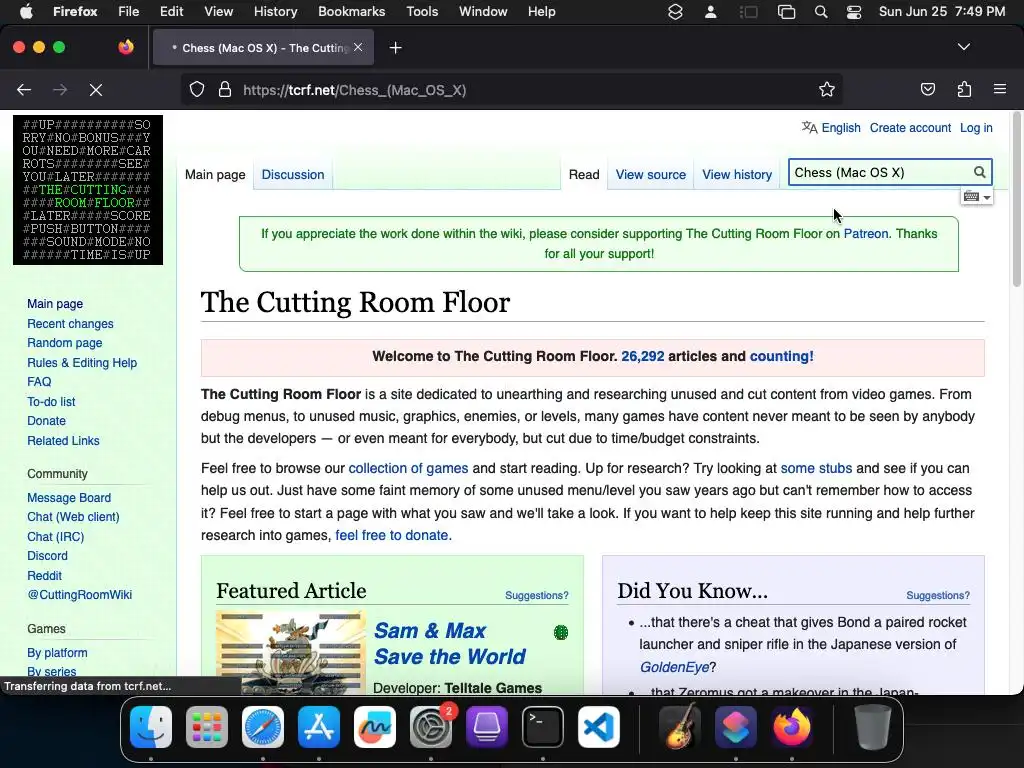Click the Log in link
The width and height of the screenshot is (1024, 768).
click(976, 128)
